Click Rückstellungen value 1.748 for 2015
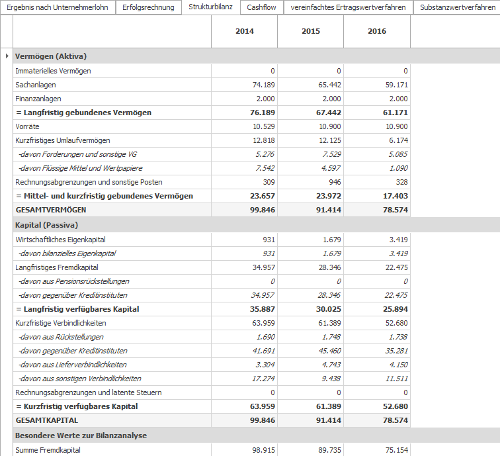Screen dimensions: 500x456 pos(331,337)
